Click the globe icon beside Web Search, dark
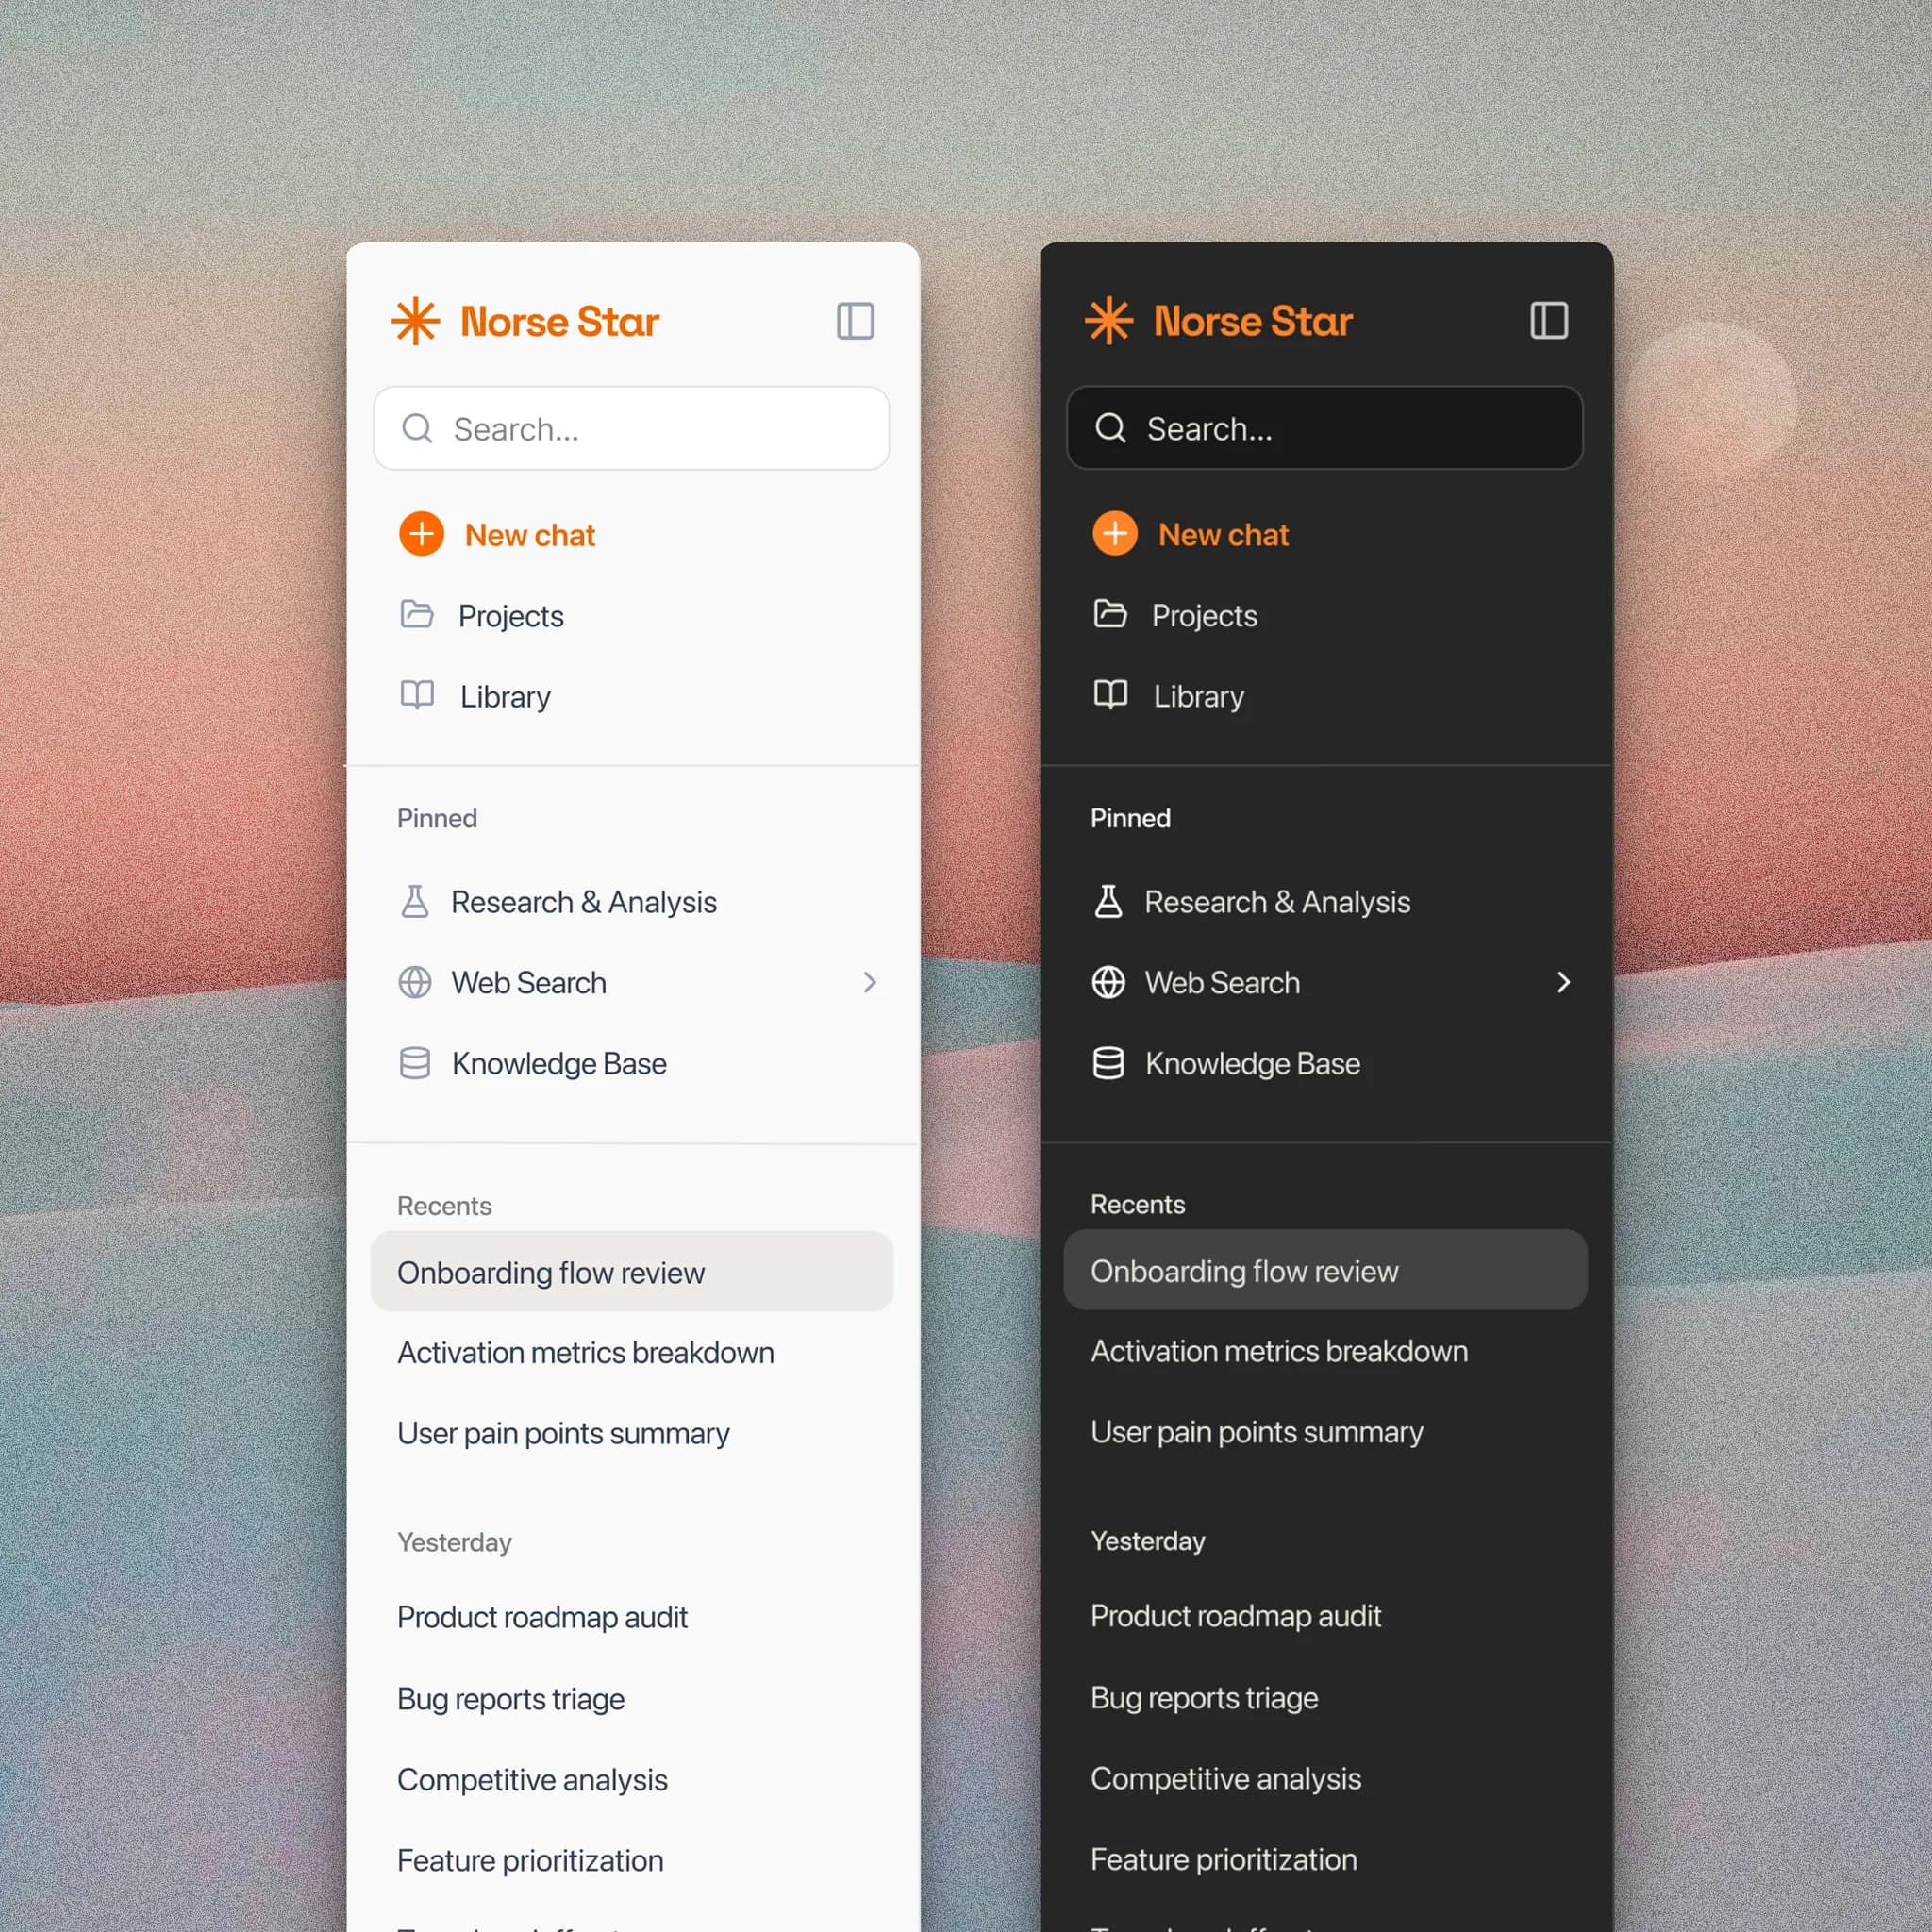This screenshot has height=1932, width=1932. 1108,982
